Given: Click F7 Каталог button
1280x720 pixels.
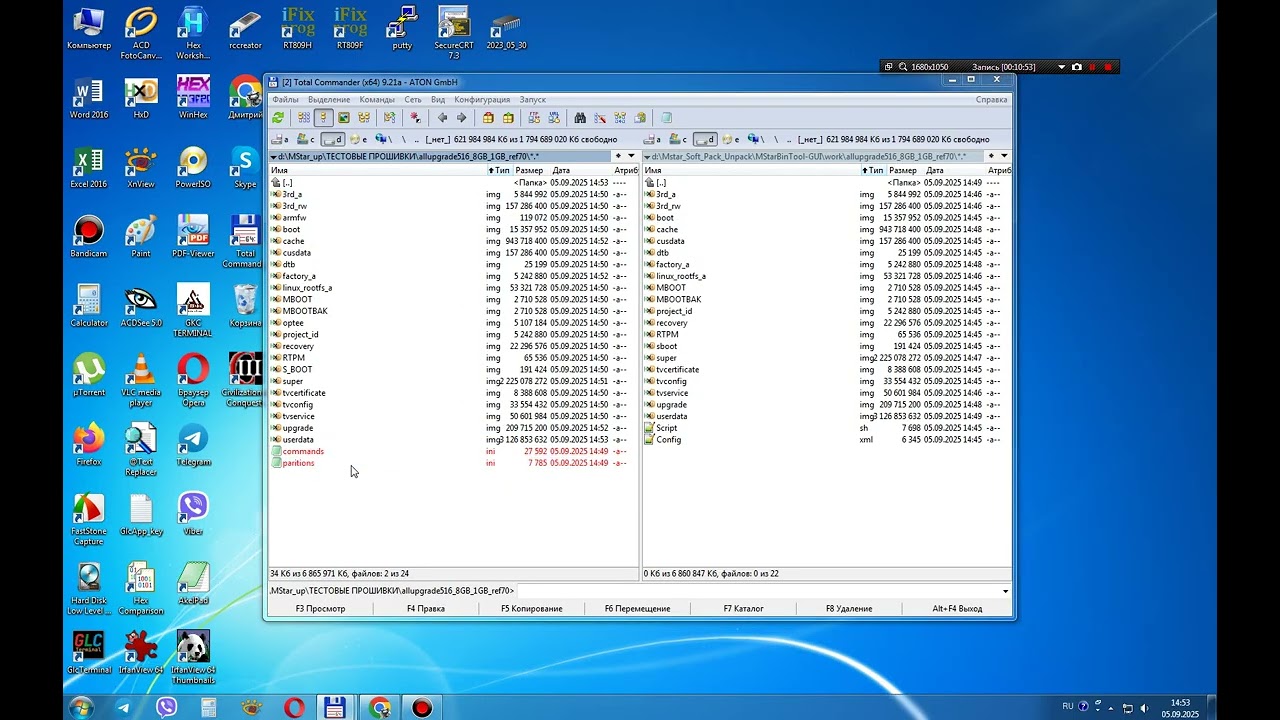Looking at the screenshot, I should point(743,608).
